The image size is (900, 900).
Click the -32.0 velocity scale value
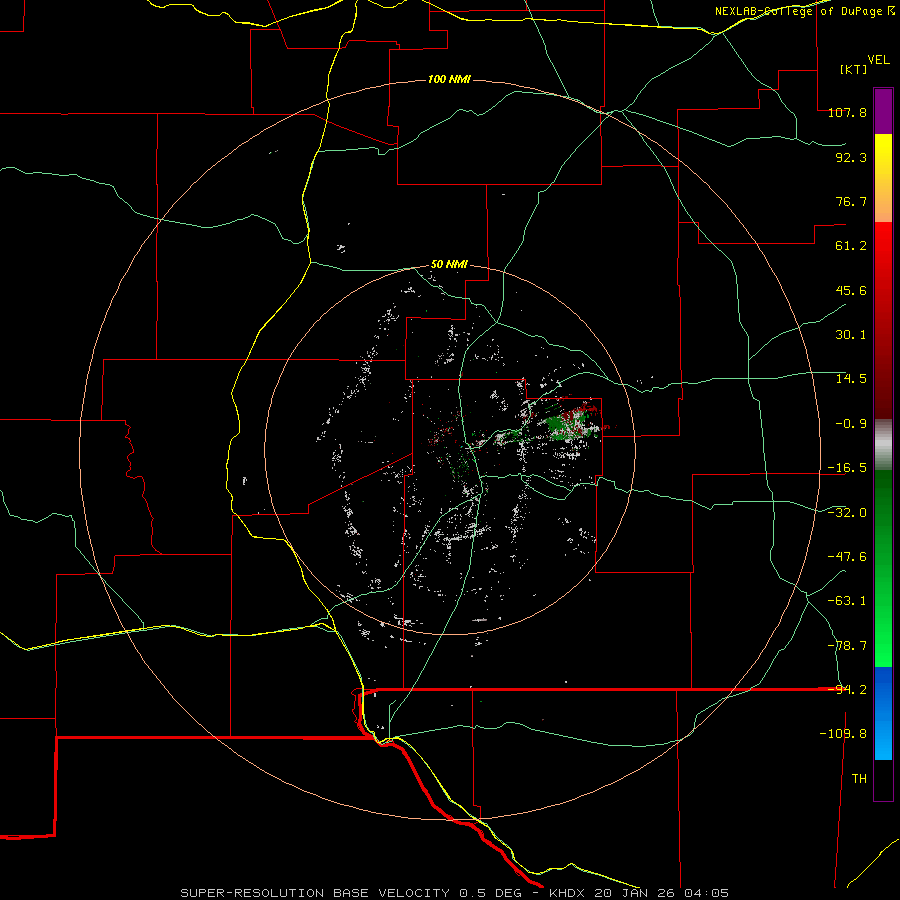click(x=847, y=513)
